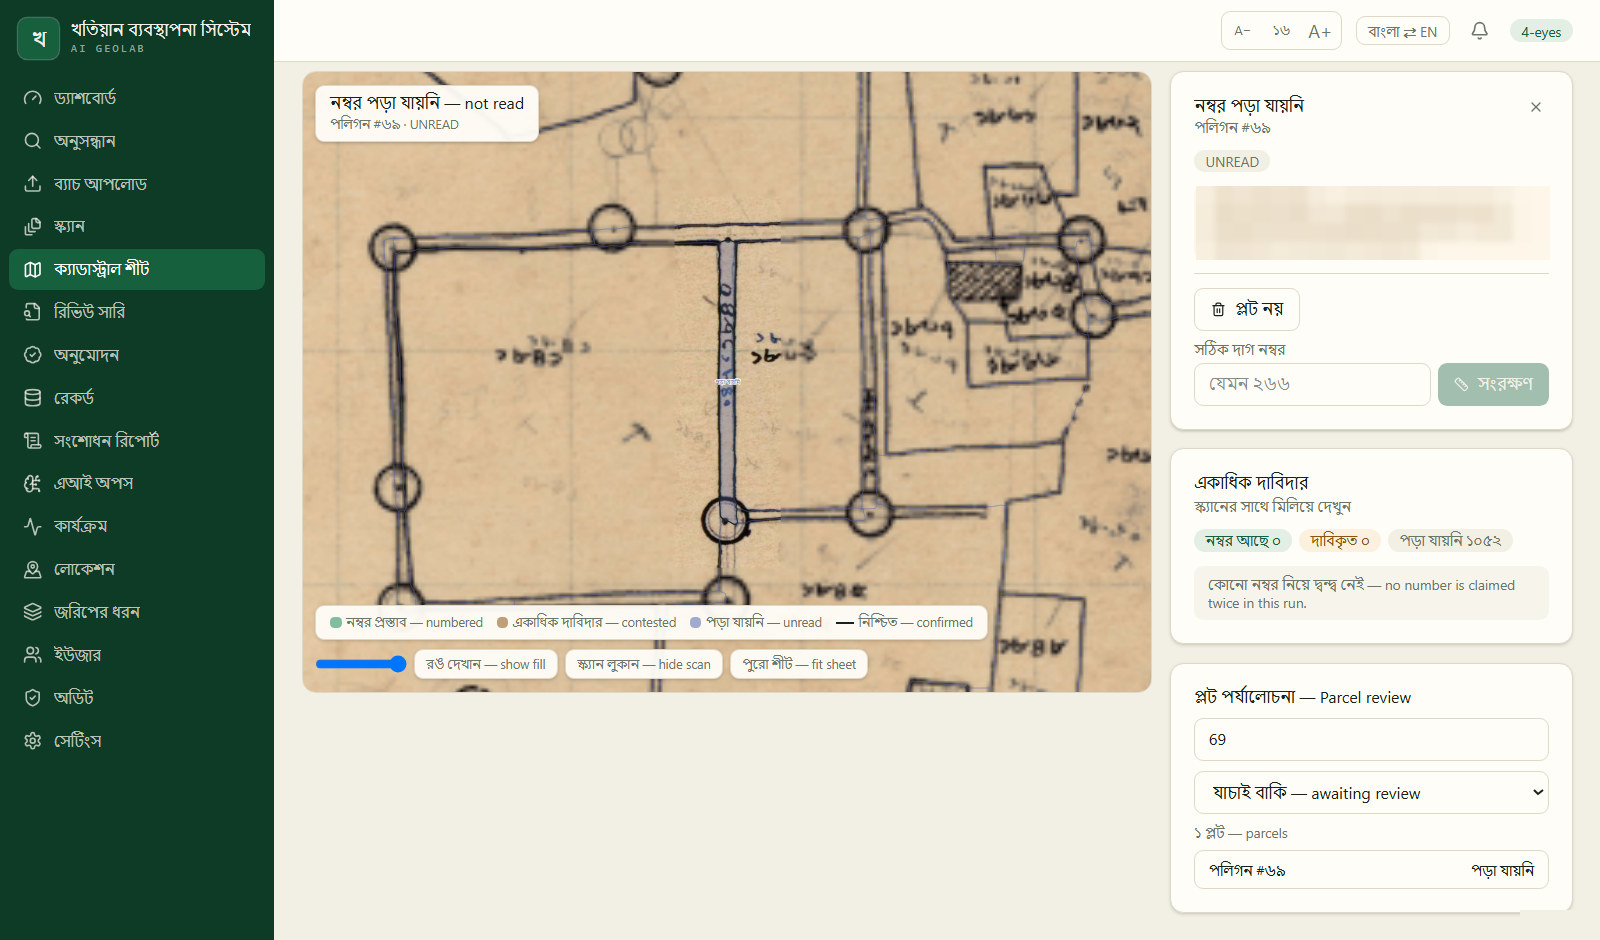The image size is (1600, 940).
Task: Toggle রঙ দেখান show fill
Action: 486,664
